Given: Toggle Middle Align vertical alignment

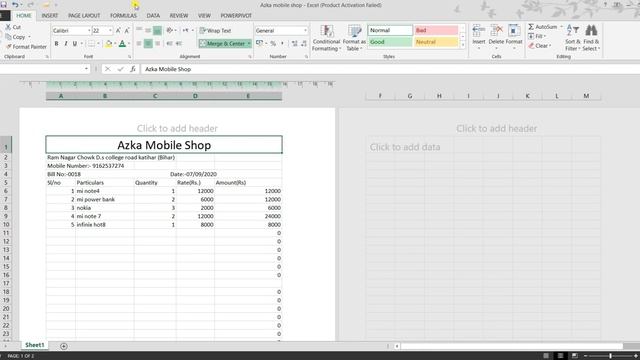Looking at the screenshot, I should [148, 31].
